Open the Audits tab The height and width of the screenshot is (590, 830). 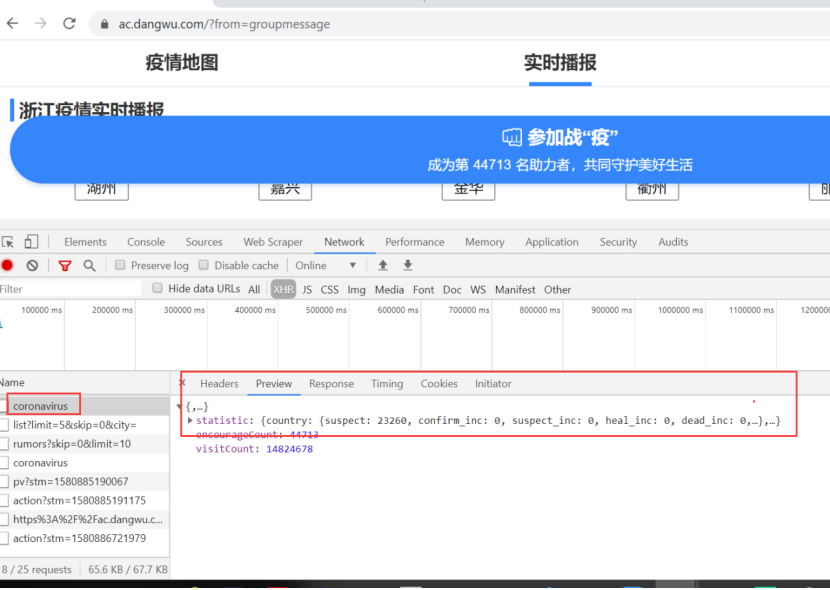point(673,242)
